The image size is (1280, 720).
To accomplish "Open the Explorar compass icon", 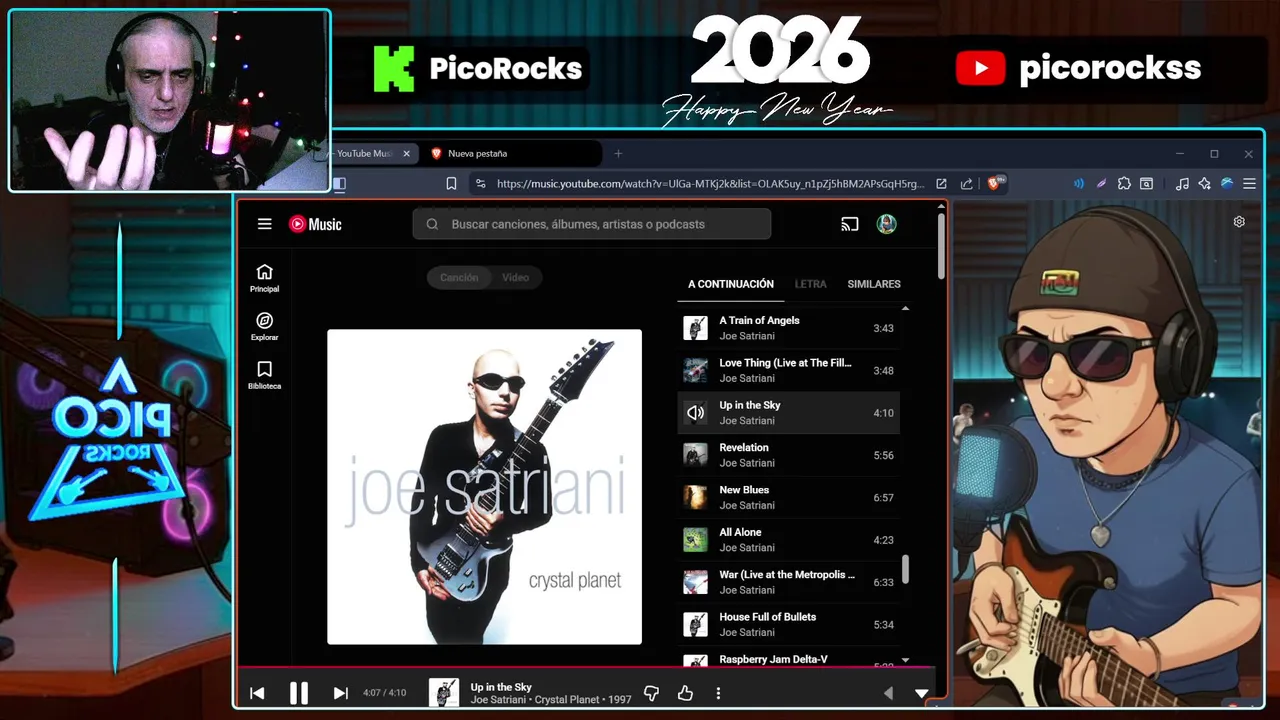I will coord(264,327).
